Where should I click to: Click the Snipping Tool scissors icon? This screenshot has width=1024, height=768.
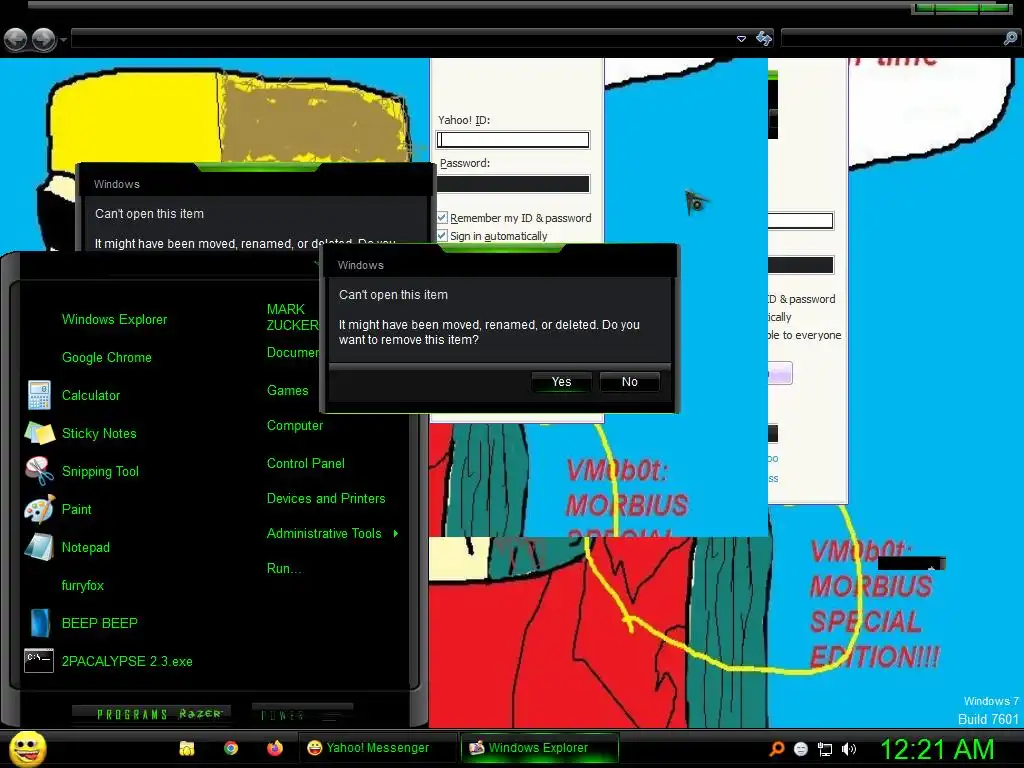click(x=39, y=471)
